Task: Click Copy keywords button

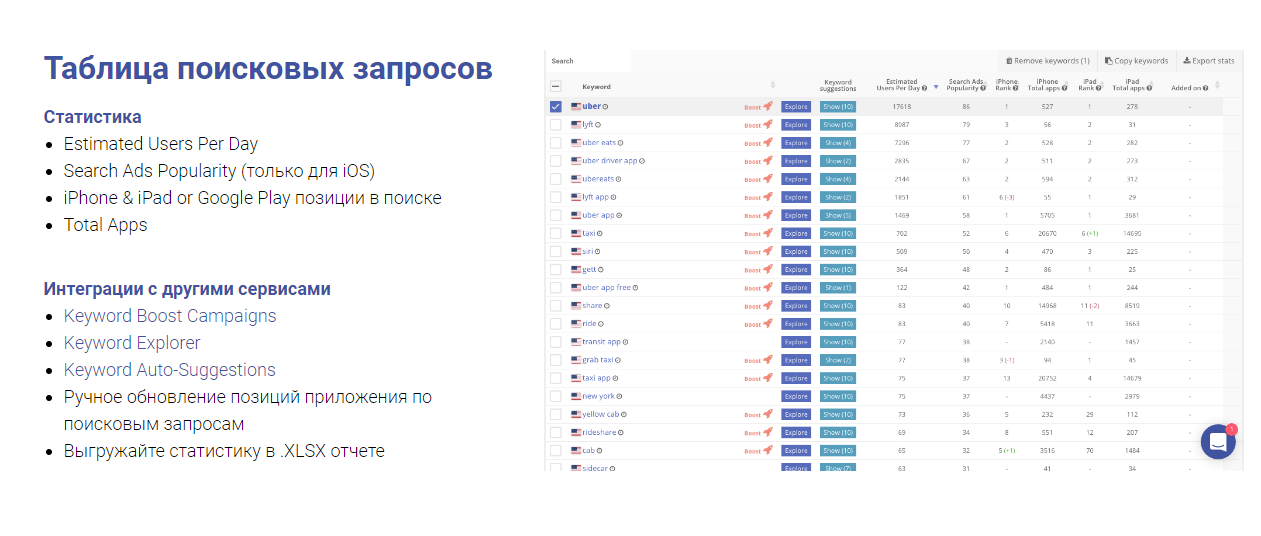Action: tap(1136, 61)
